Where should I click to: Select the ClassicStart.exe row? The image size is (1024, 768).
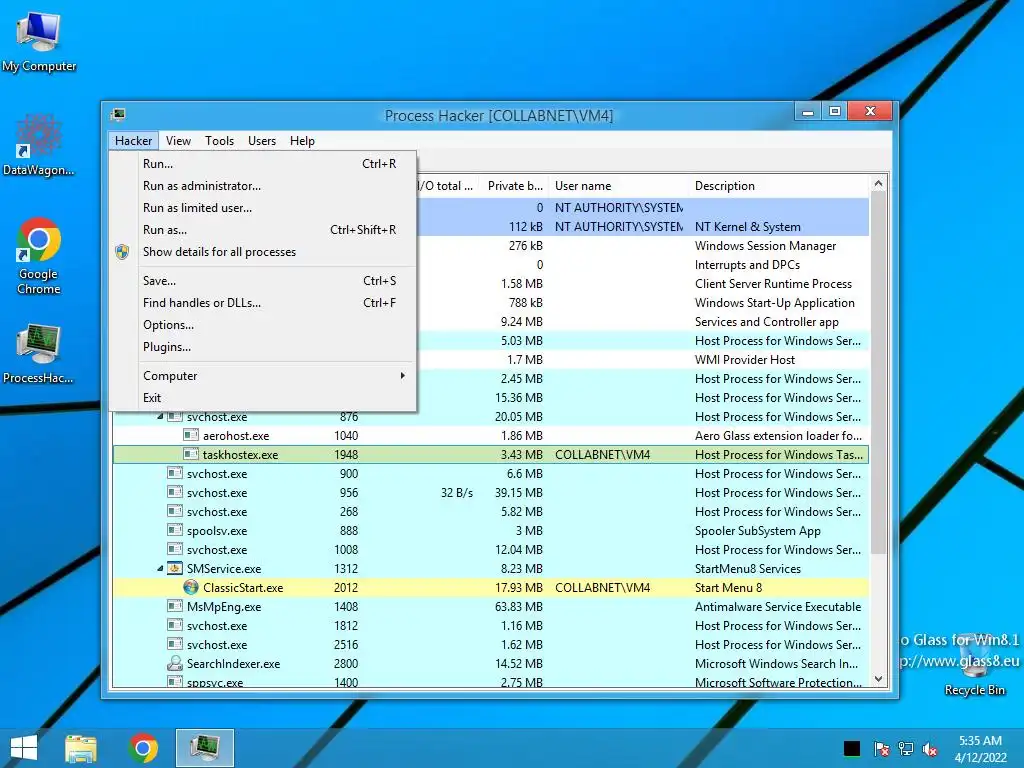491,588
